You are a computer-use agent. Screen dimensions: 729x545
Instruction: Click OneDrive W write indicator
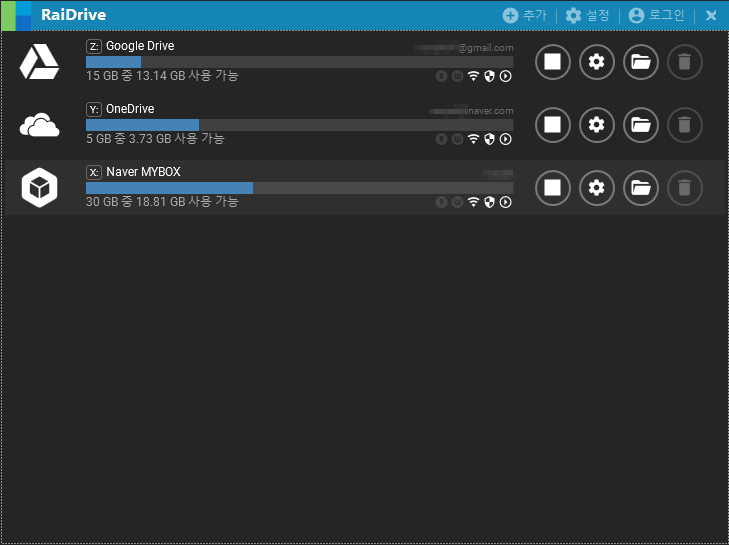pos(457,139)
